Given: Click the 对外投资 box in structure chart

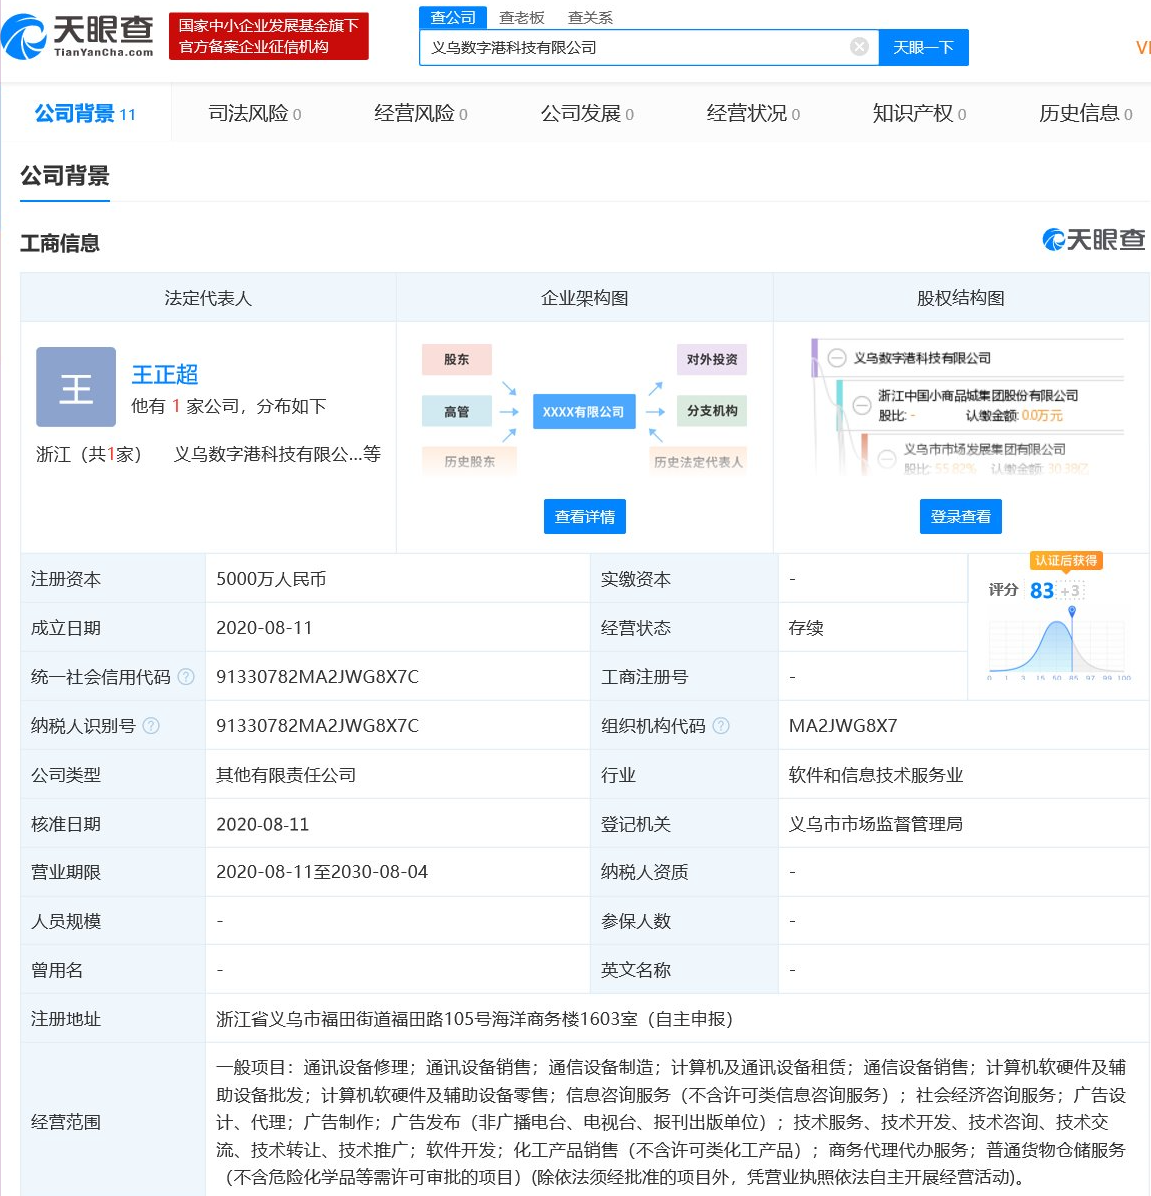Looking at the screenshot, I should tap(712, 359).
